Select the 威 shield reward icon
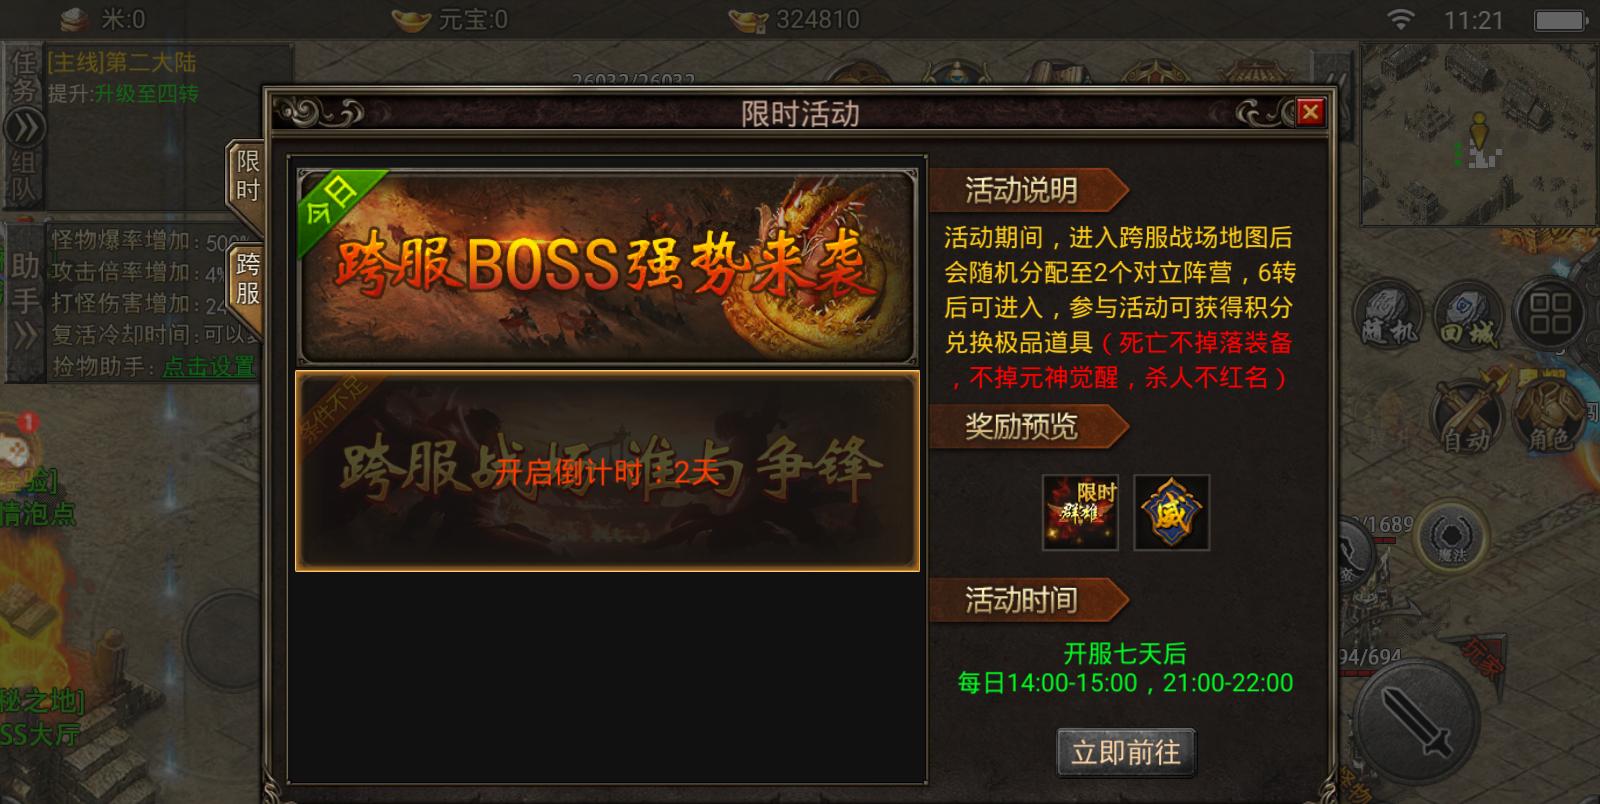1600x804 pixels. tap(1171, 512)
